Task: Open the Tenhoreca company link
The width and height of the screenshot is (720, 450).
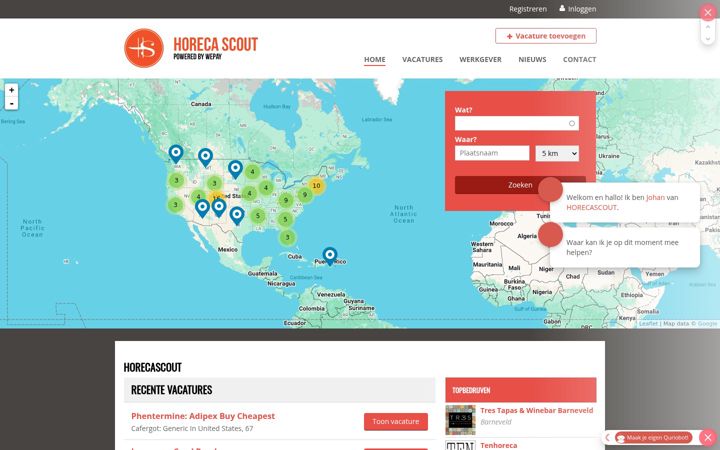Action: pos(499,445)
